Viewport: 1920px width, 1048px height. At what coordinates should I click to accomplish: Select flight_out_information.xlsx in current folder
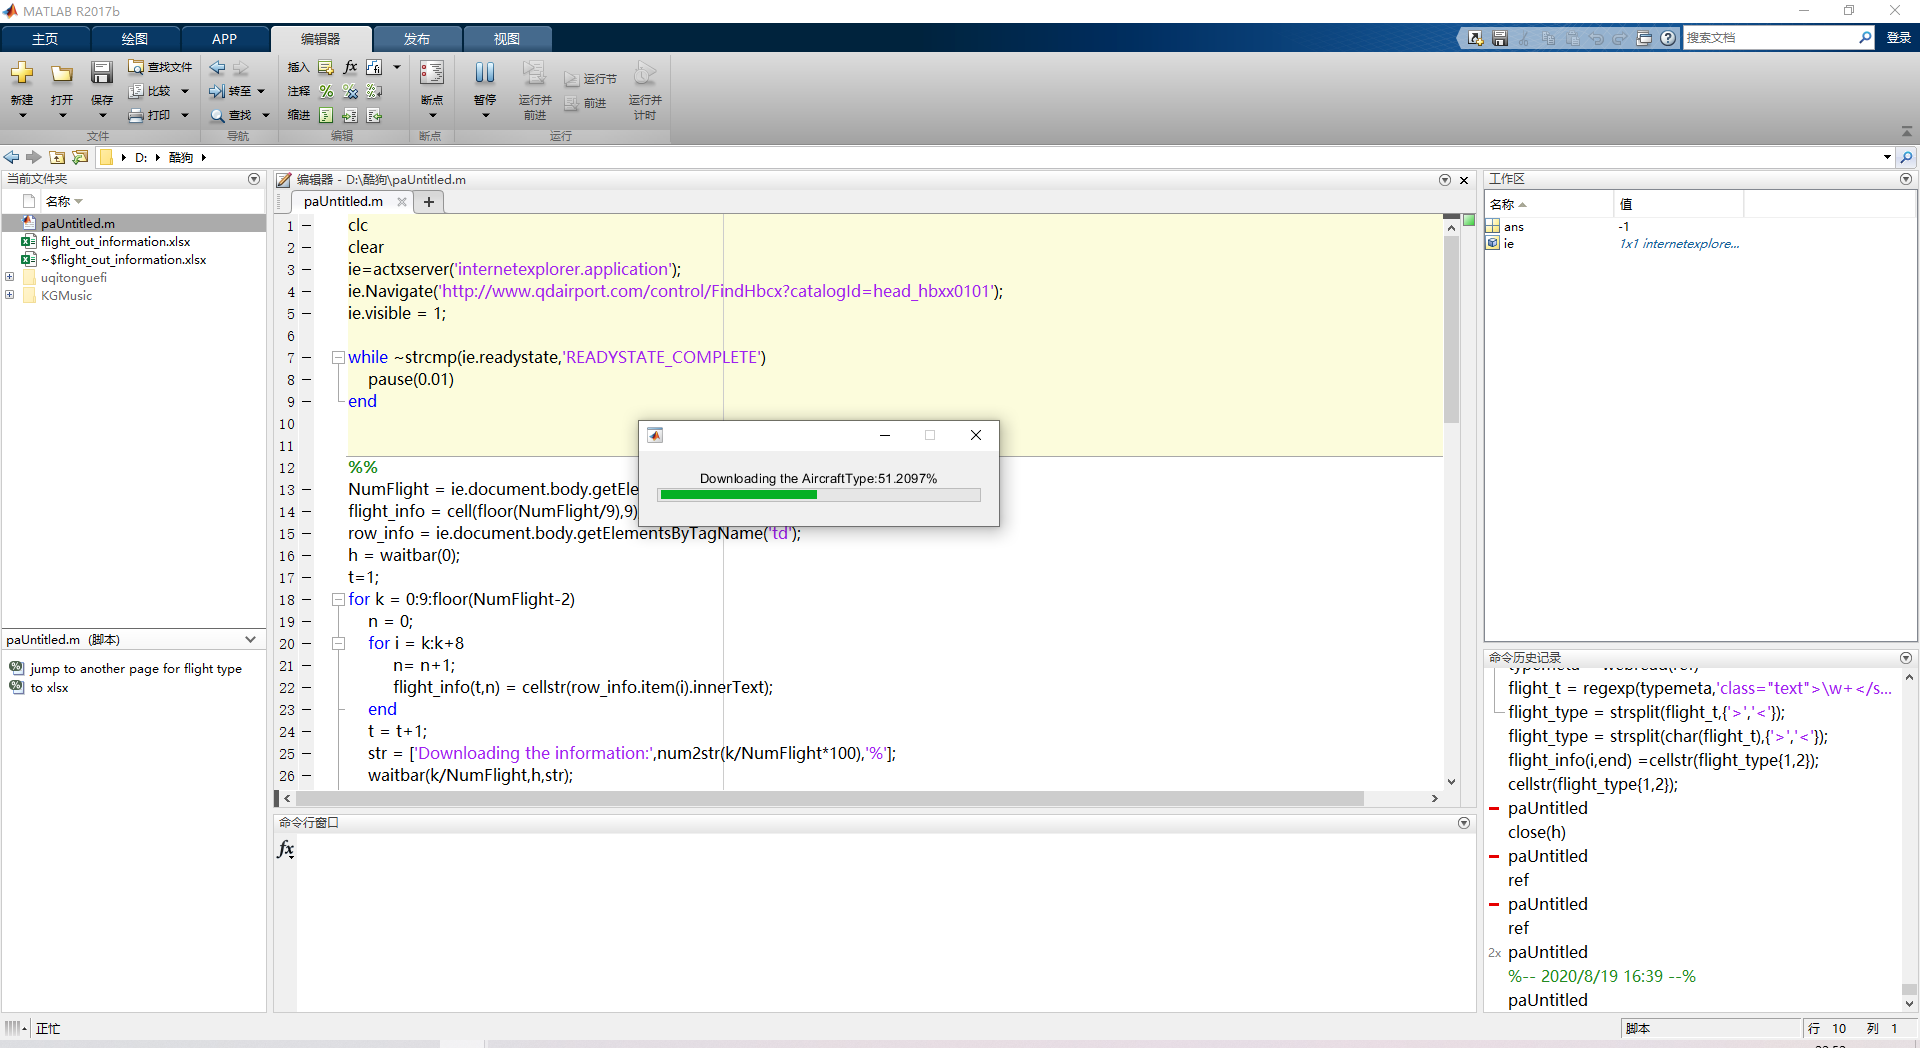coord(115,241)
